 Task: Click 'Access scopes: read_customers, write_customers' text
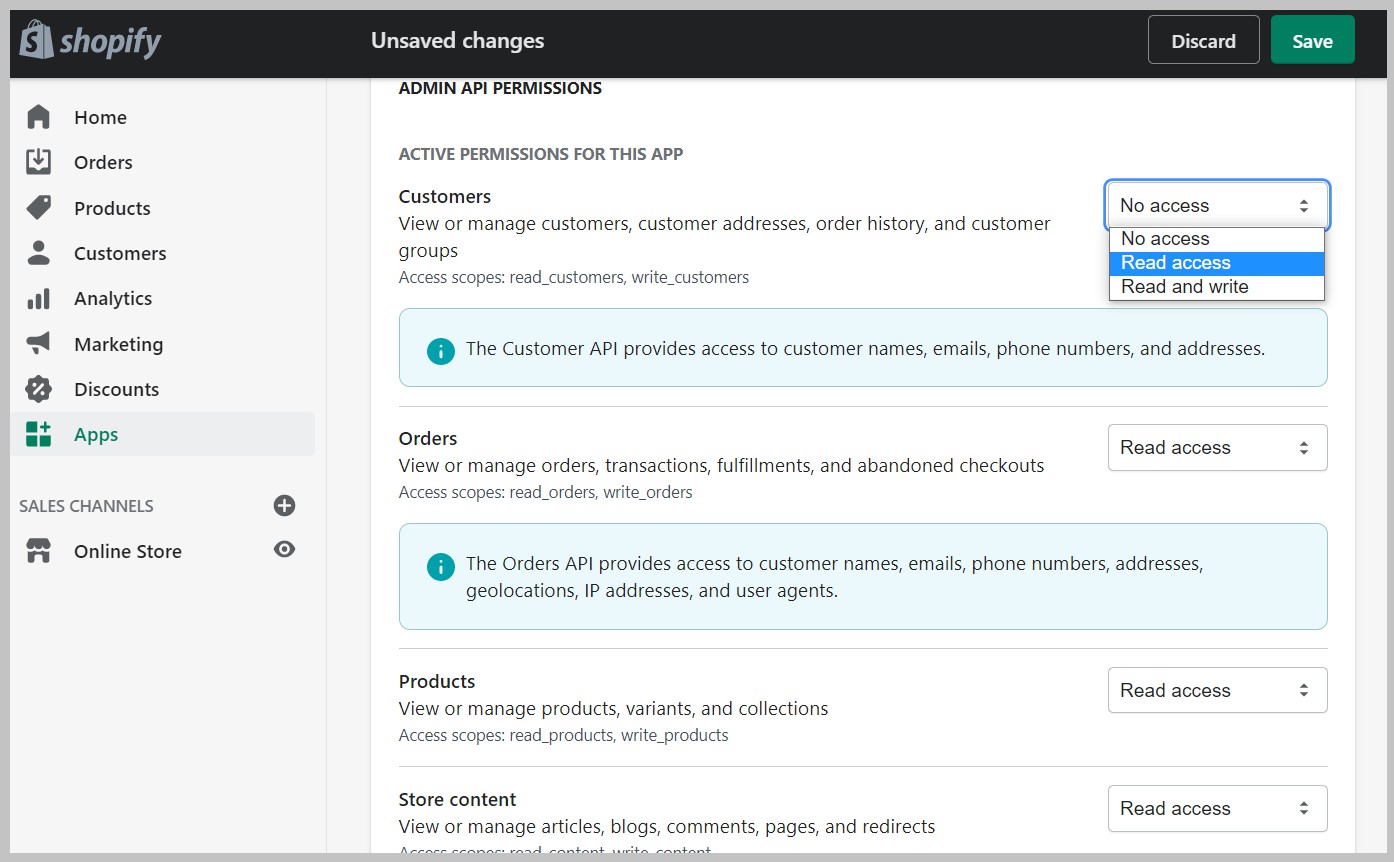(x=574, y=277)
